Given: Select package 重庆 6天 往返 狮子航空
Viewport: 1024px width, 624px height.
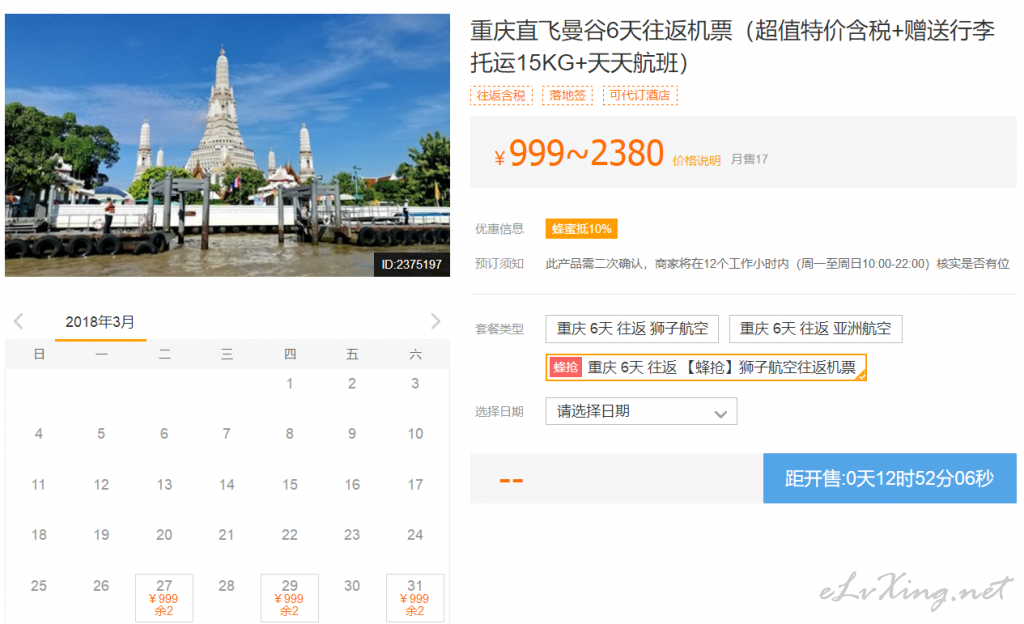Looking at the screenshot, I should click(x=632, y=328).
